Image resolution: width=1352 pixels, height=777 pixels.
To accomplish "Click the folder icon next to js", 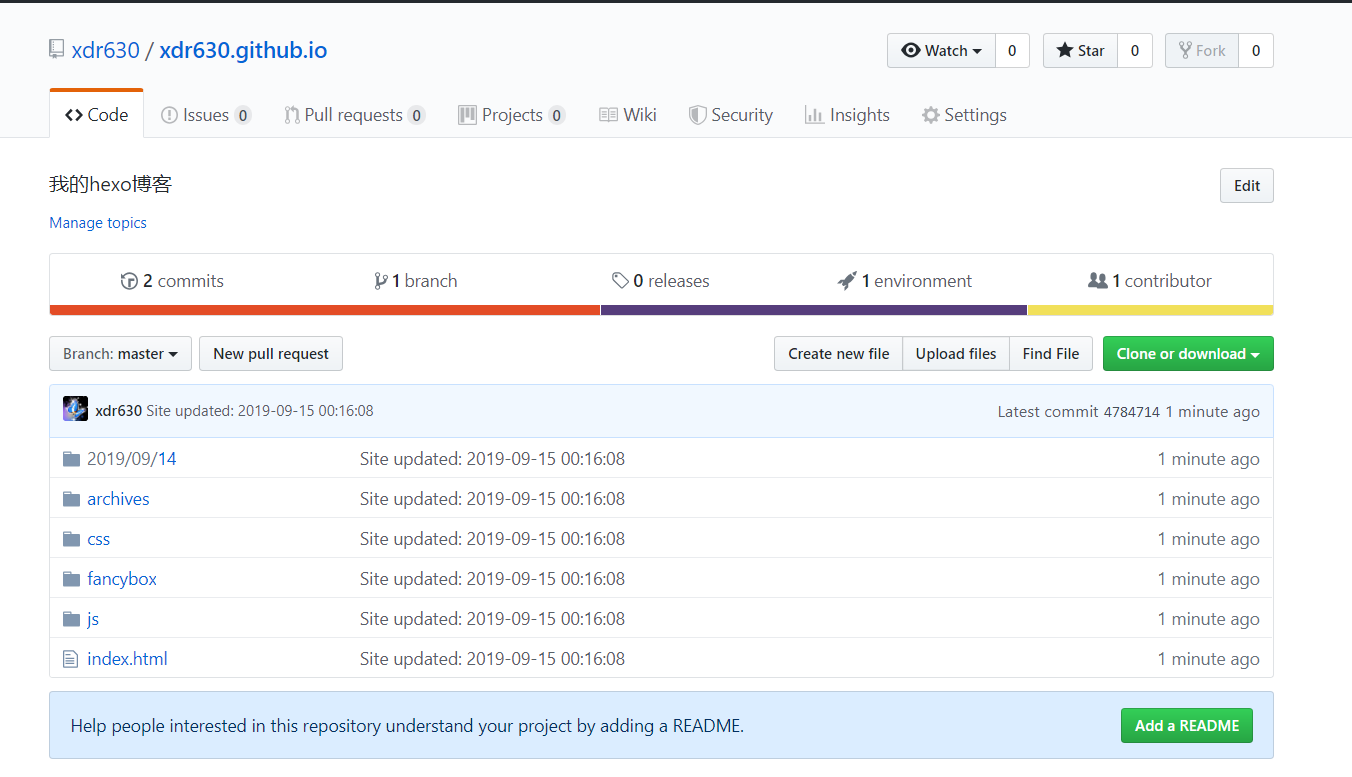I will [x=71, y=619].
